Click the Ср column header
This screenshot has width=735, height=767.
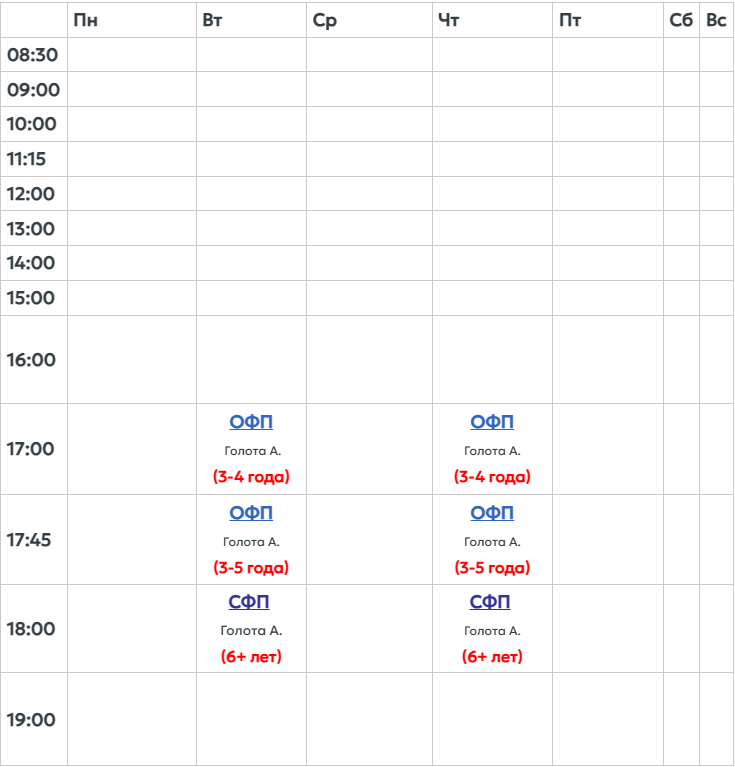coord(325,21)
